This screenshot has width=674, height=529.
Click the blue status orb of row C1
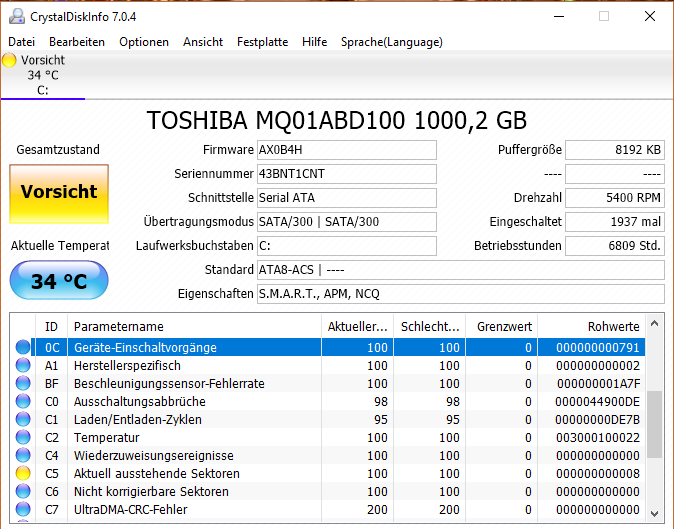(x=23, y=419)
